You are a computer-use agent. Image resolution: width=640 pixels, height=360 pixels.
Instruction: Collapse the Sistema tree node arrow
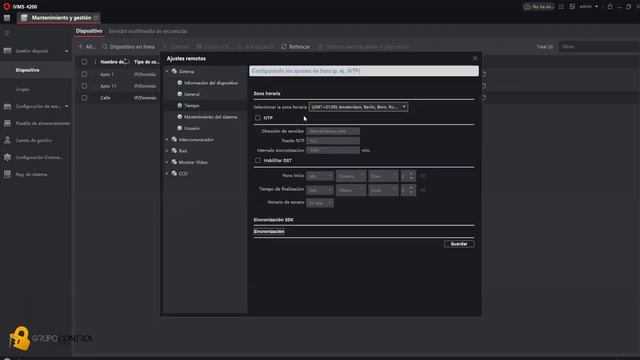point(167,71)
